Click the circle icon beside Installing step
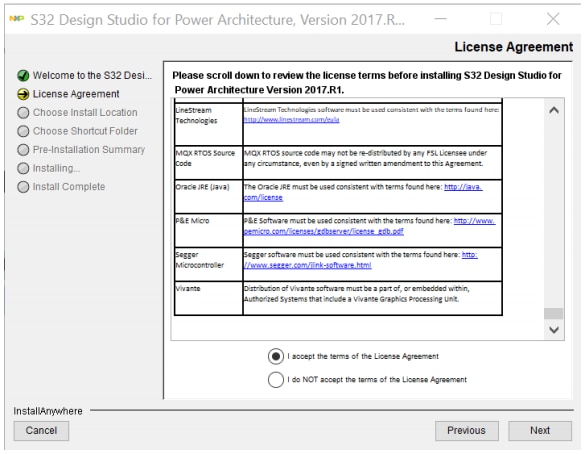The height and width of the screenshot is (454, 586). click(23, 169)
